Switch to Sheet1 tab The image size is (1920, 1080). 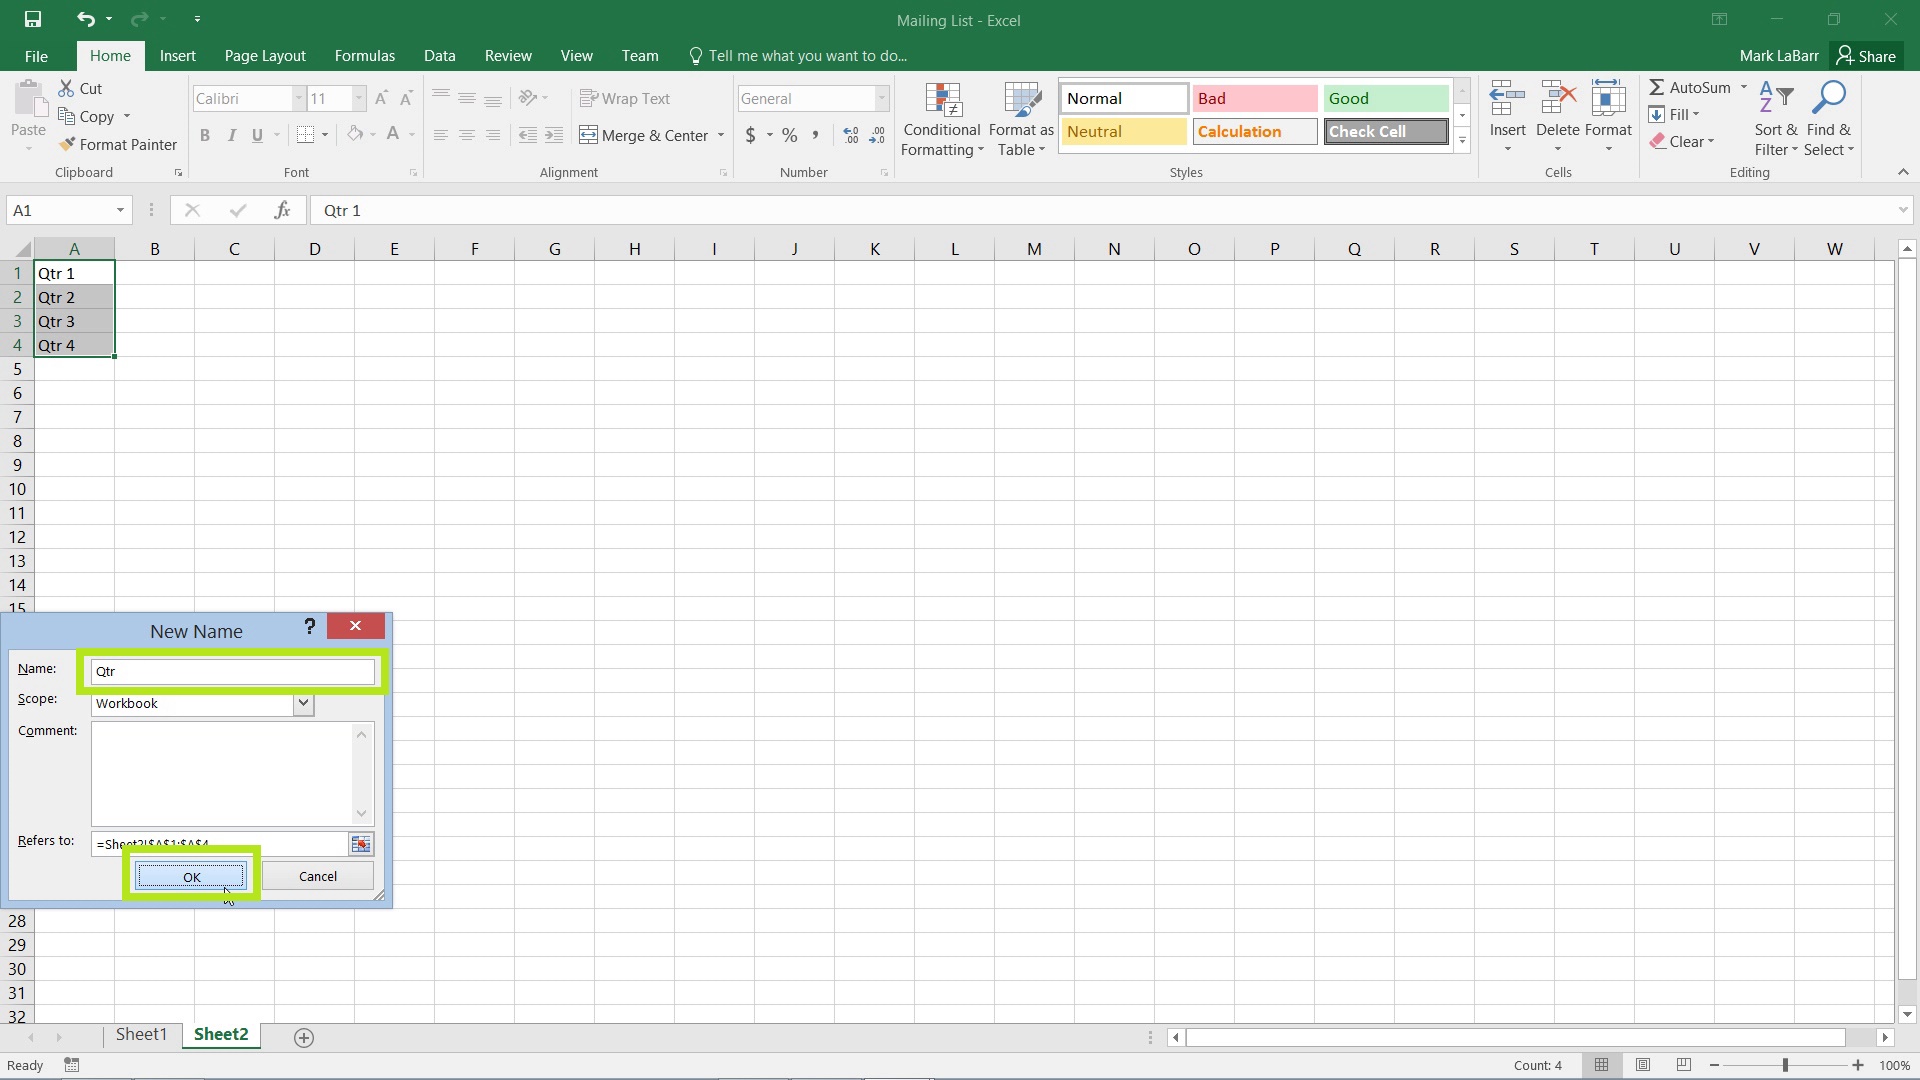click(x=141, y=1034)
